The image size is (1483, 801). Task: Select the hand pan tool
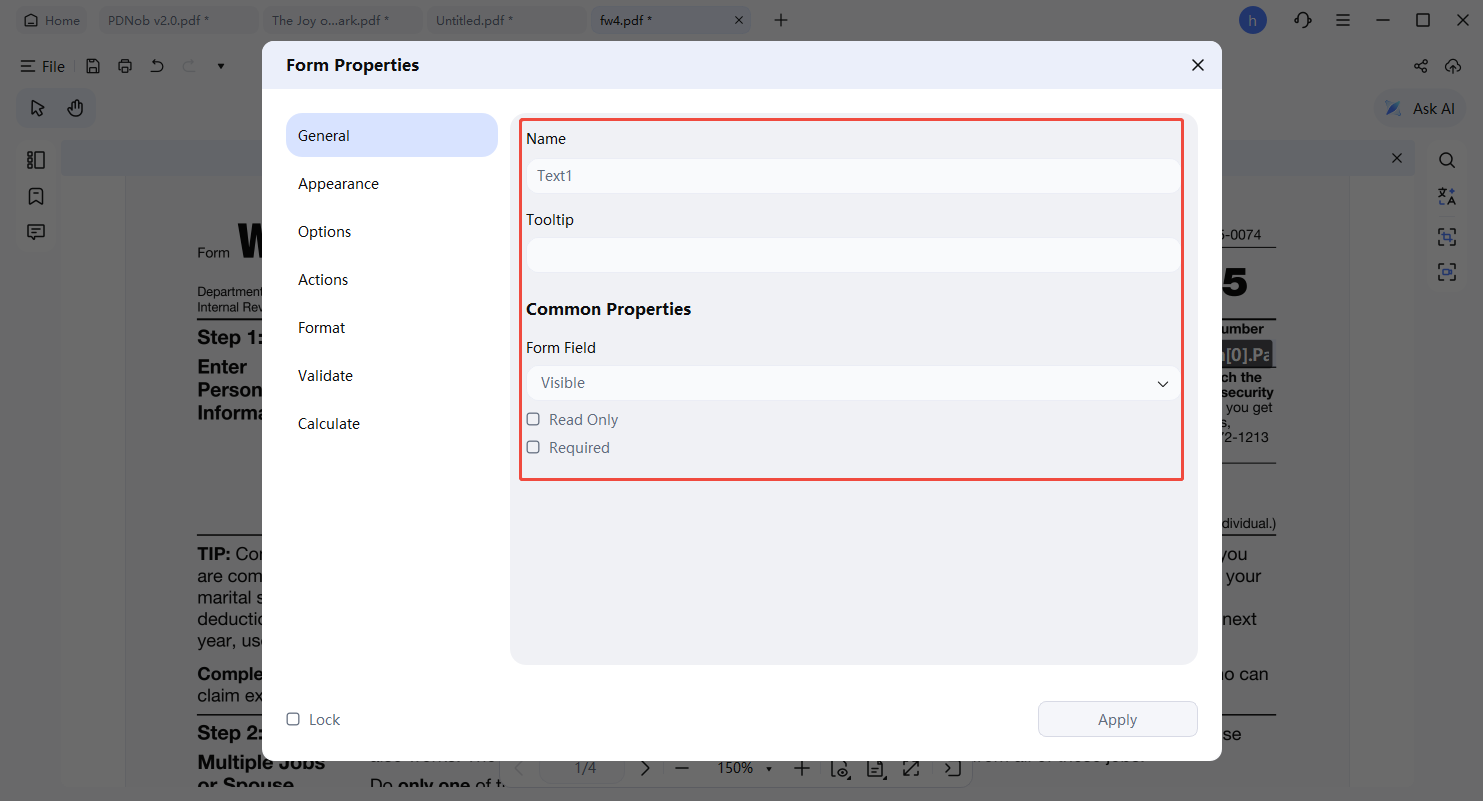pyautogui.click(x=77, y=107)
